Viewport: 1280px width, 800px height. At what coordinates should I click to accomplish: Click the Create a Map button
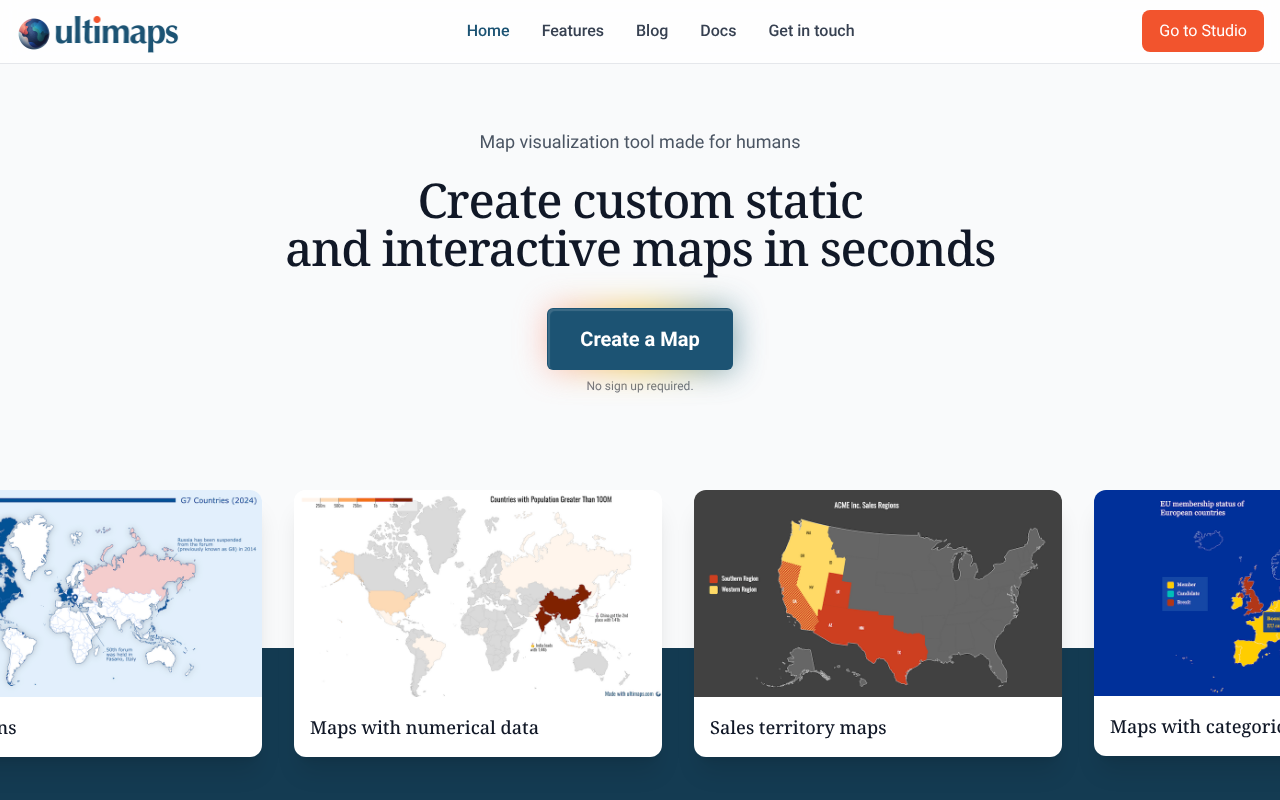tap(639, 339)
